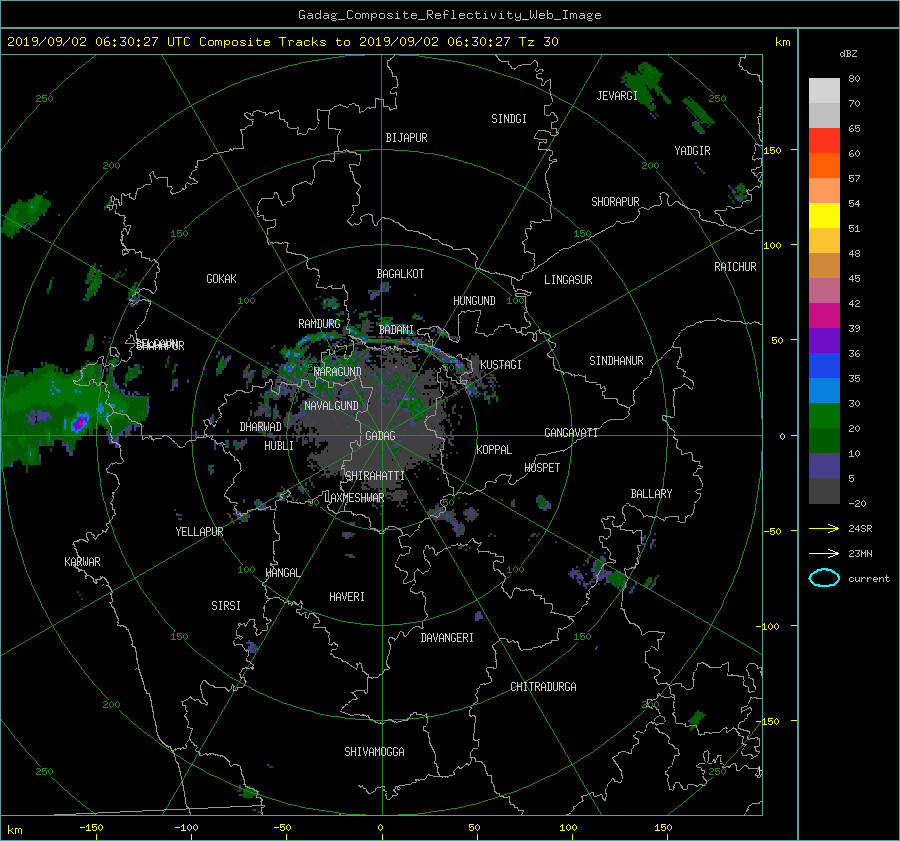Click the red 65 dBZ color swatch

824,141
